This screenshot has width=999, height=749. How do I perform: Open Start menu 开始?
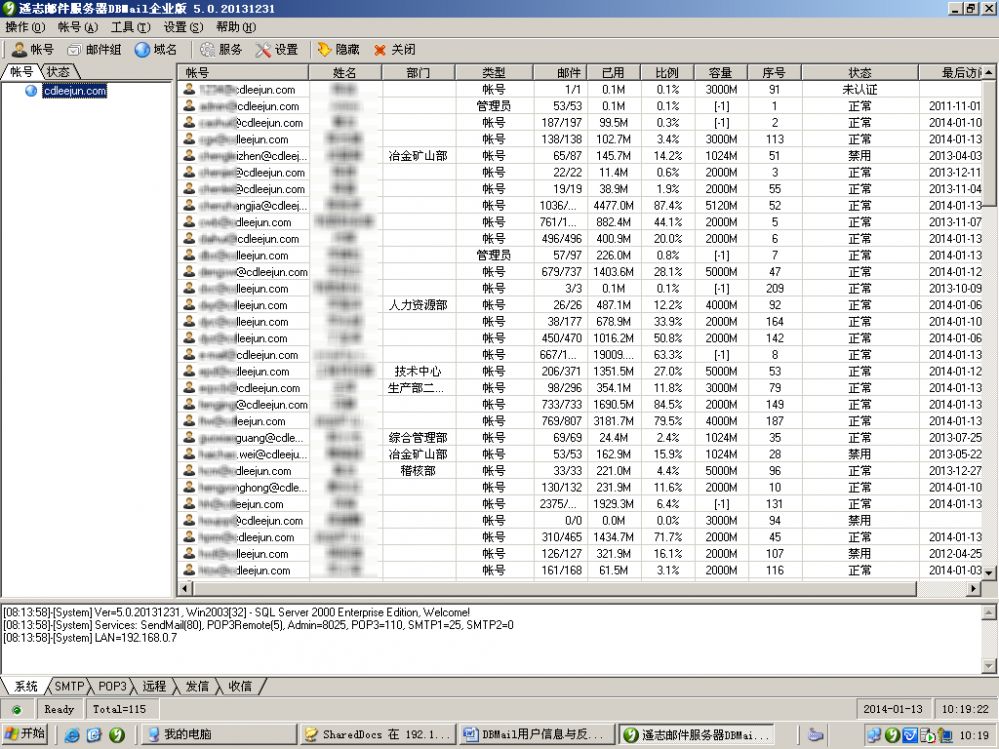point(25,734)
